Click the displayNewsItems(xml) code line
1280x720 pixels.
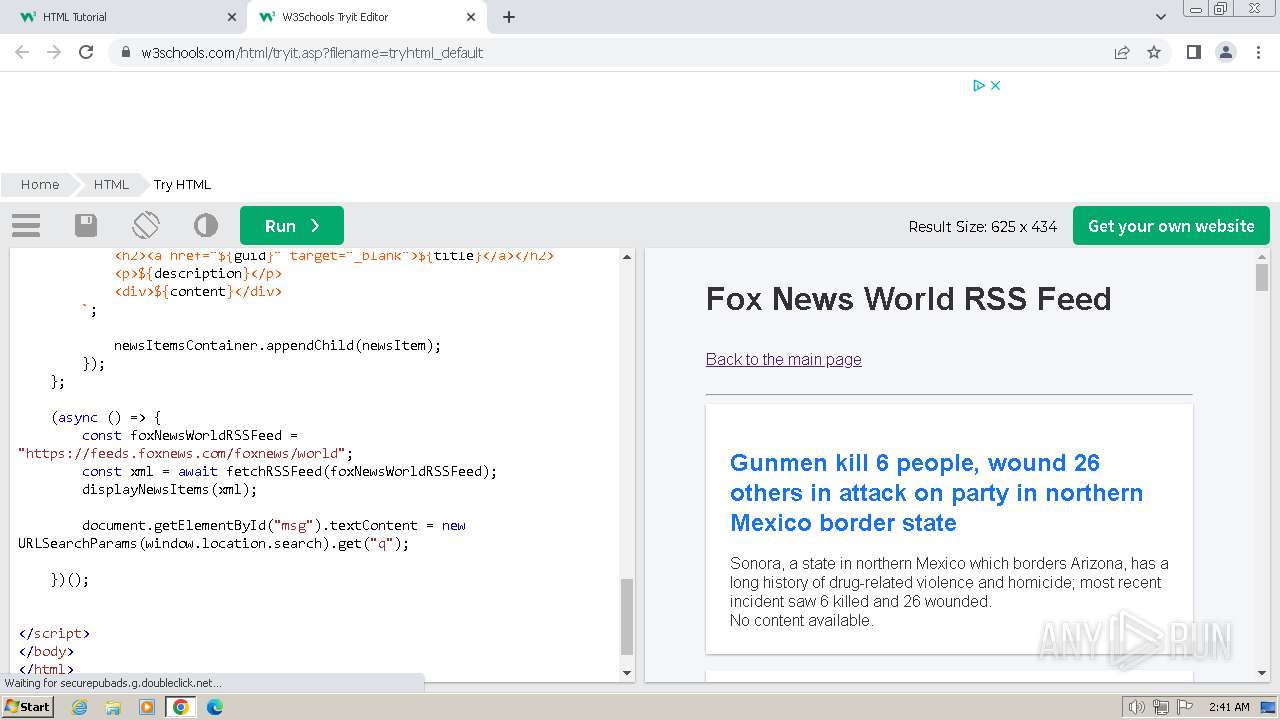pos(169,489)
